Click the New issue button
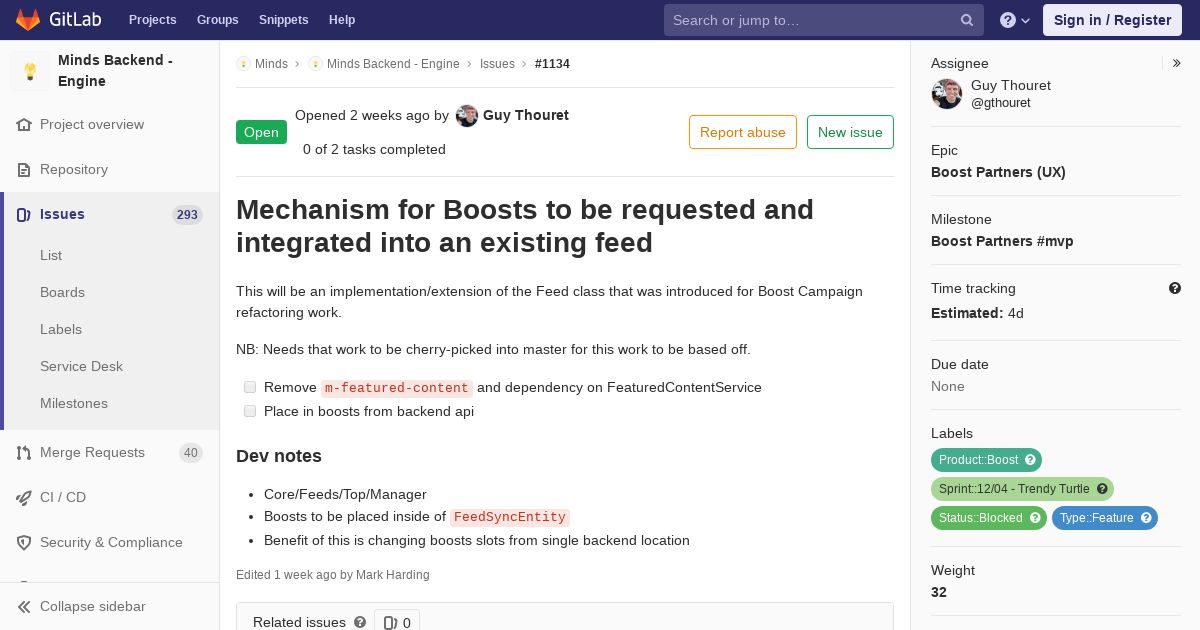1200x630 pixels. click(x=850, y=132)
